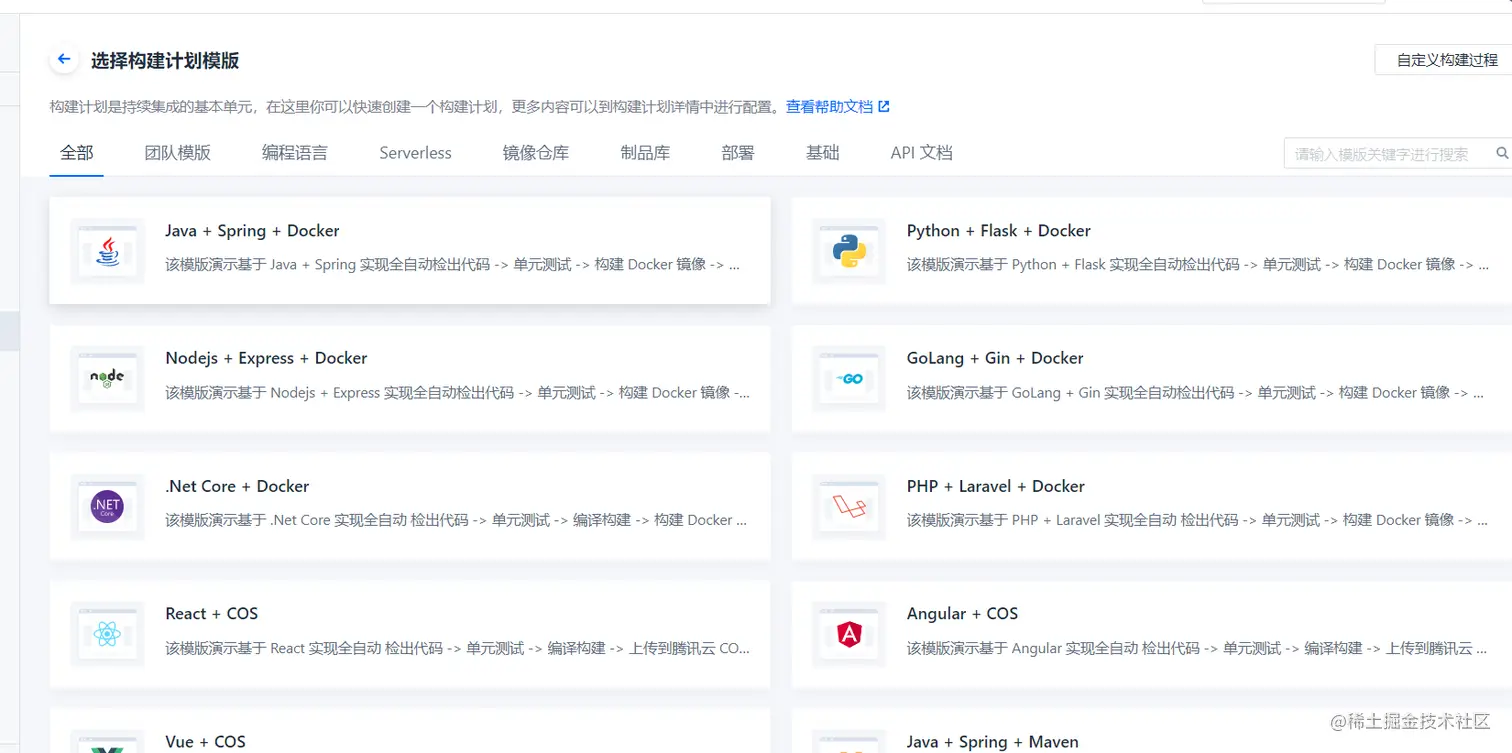The height and width of the screenshot is (753, 1512).
Task: Go back using the blue arrow icon
Action: (64, 60)
